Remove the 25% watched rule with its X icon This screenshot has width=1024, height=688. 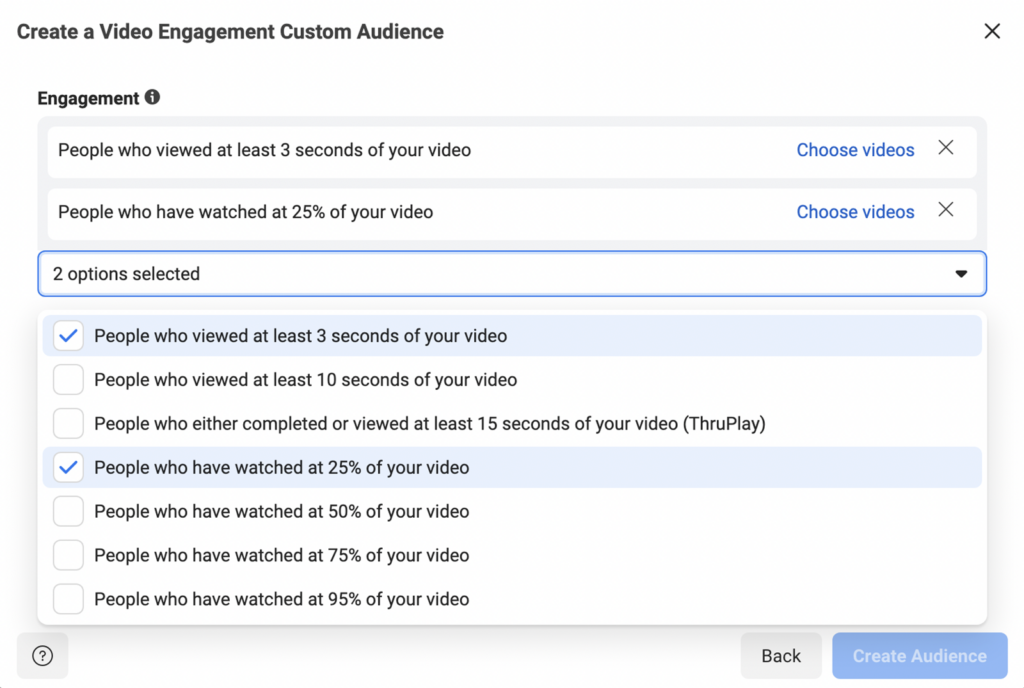coord(946,209)
